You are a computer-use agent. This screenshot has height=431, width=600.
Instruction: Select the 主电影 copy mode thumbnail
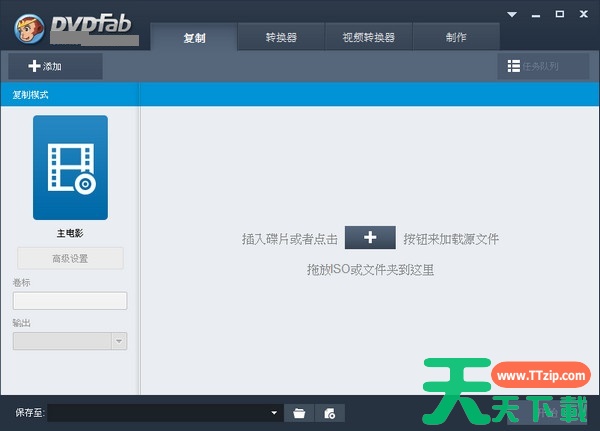coord(70,168)
